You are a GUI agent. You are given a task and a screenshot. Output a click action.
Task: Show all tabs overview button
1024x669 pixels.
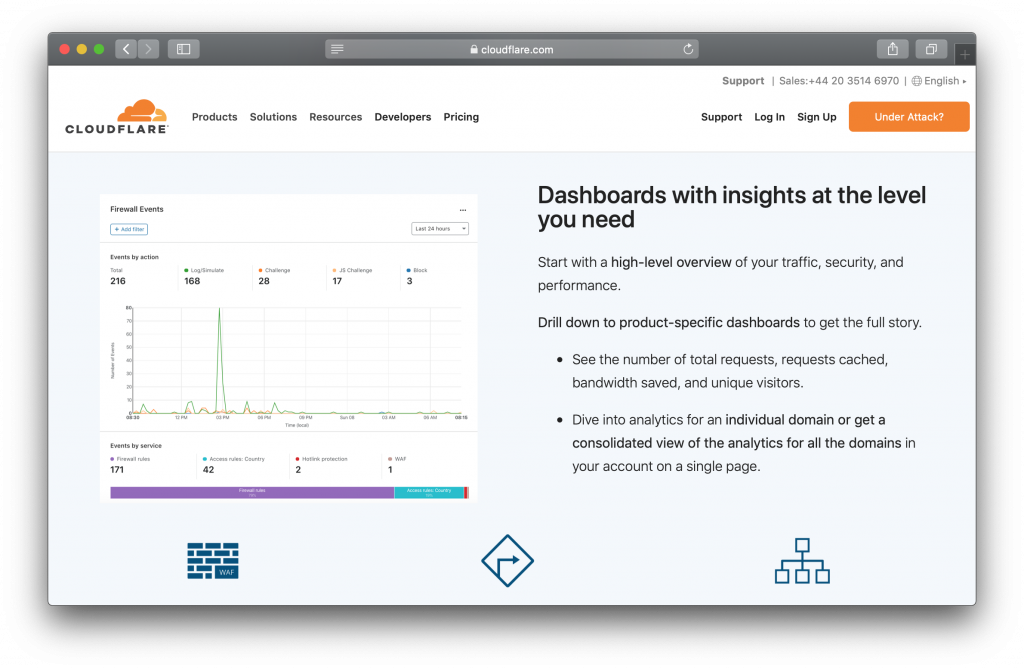tap(931, 49)
